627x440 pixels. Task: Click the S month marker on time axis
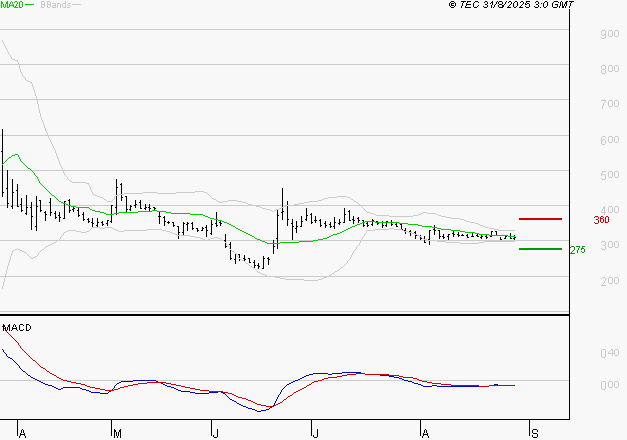[535, 434]
